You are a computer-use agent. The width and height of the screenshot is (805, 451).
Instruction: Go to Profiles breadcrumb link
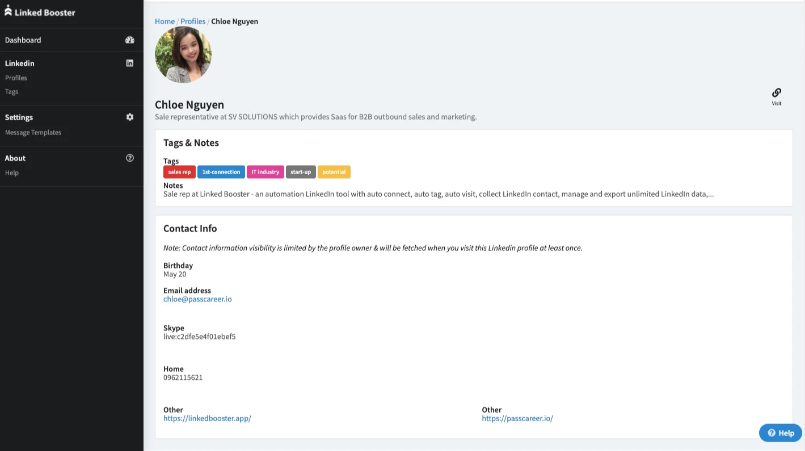(x=193, y=21)
